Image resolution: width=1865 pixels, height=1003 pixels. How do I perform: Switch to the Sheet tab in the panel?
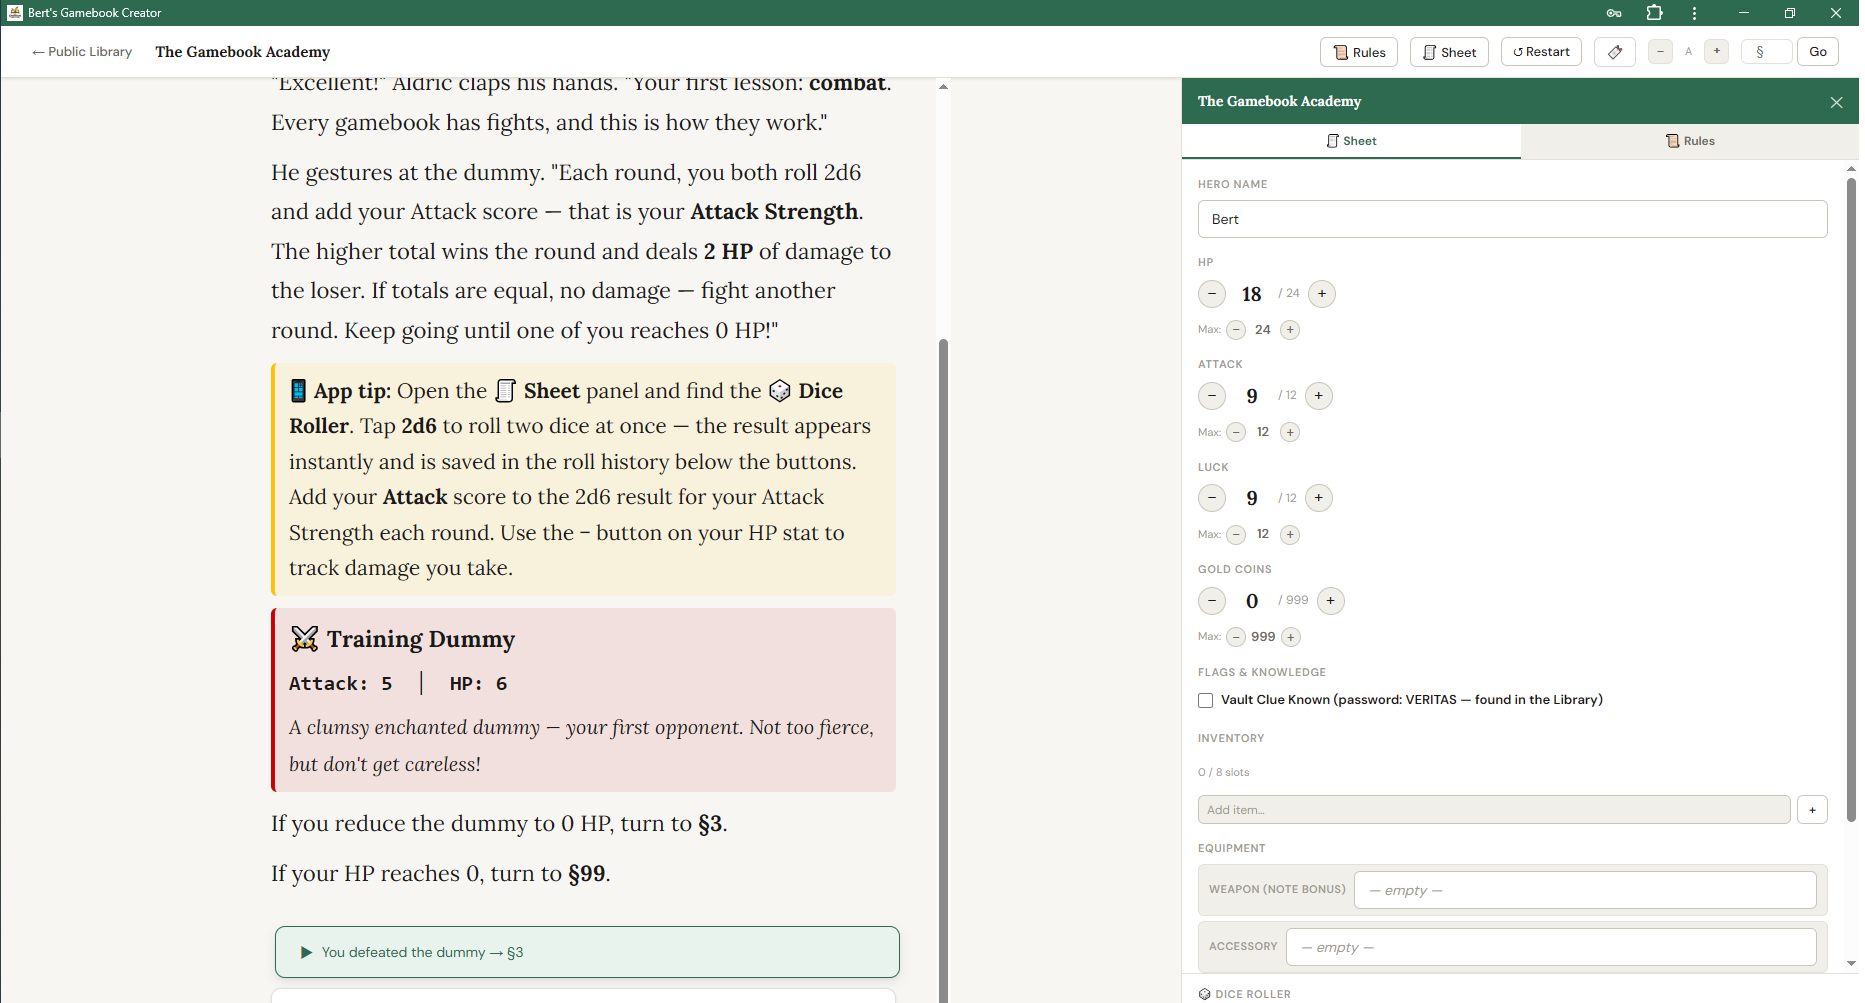coord(1351,140)
